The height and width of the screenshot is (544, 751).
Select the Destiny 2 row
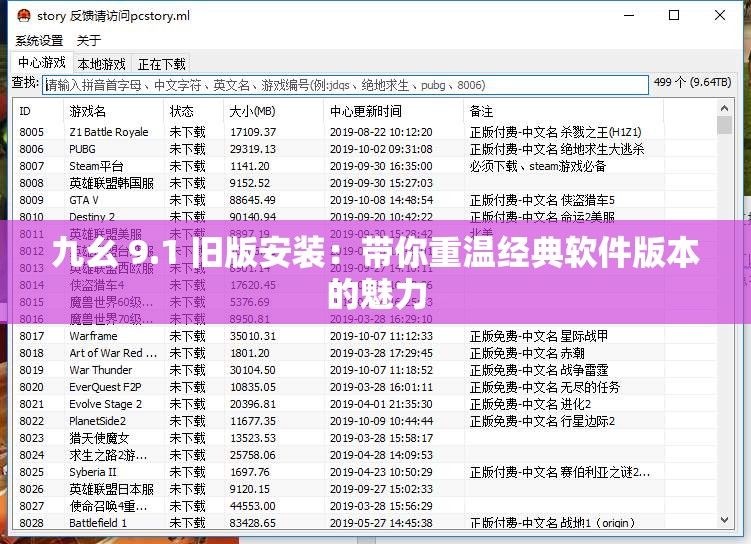pos(364,215)
